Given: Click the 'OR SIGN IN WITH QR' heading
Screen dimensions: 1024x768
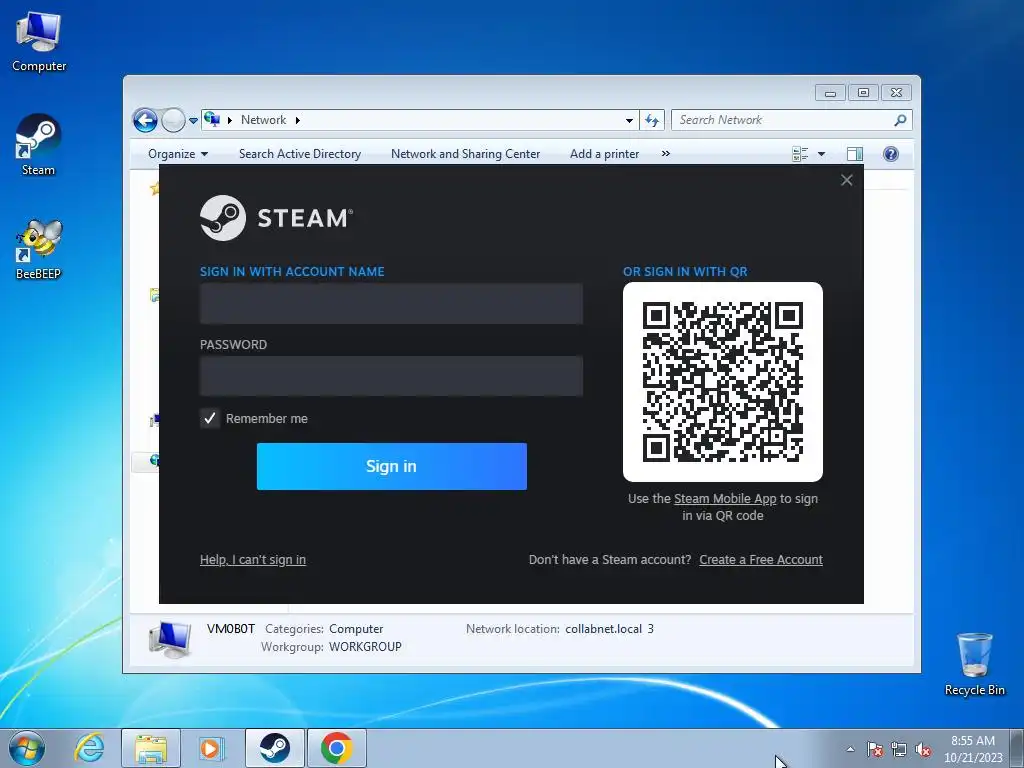Looking at the screenshot, I should pyautogui.click(x=685, y=272).
